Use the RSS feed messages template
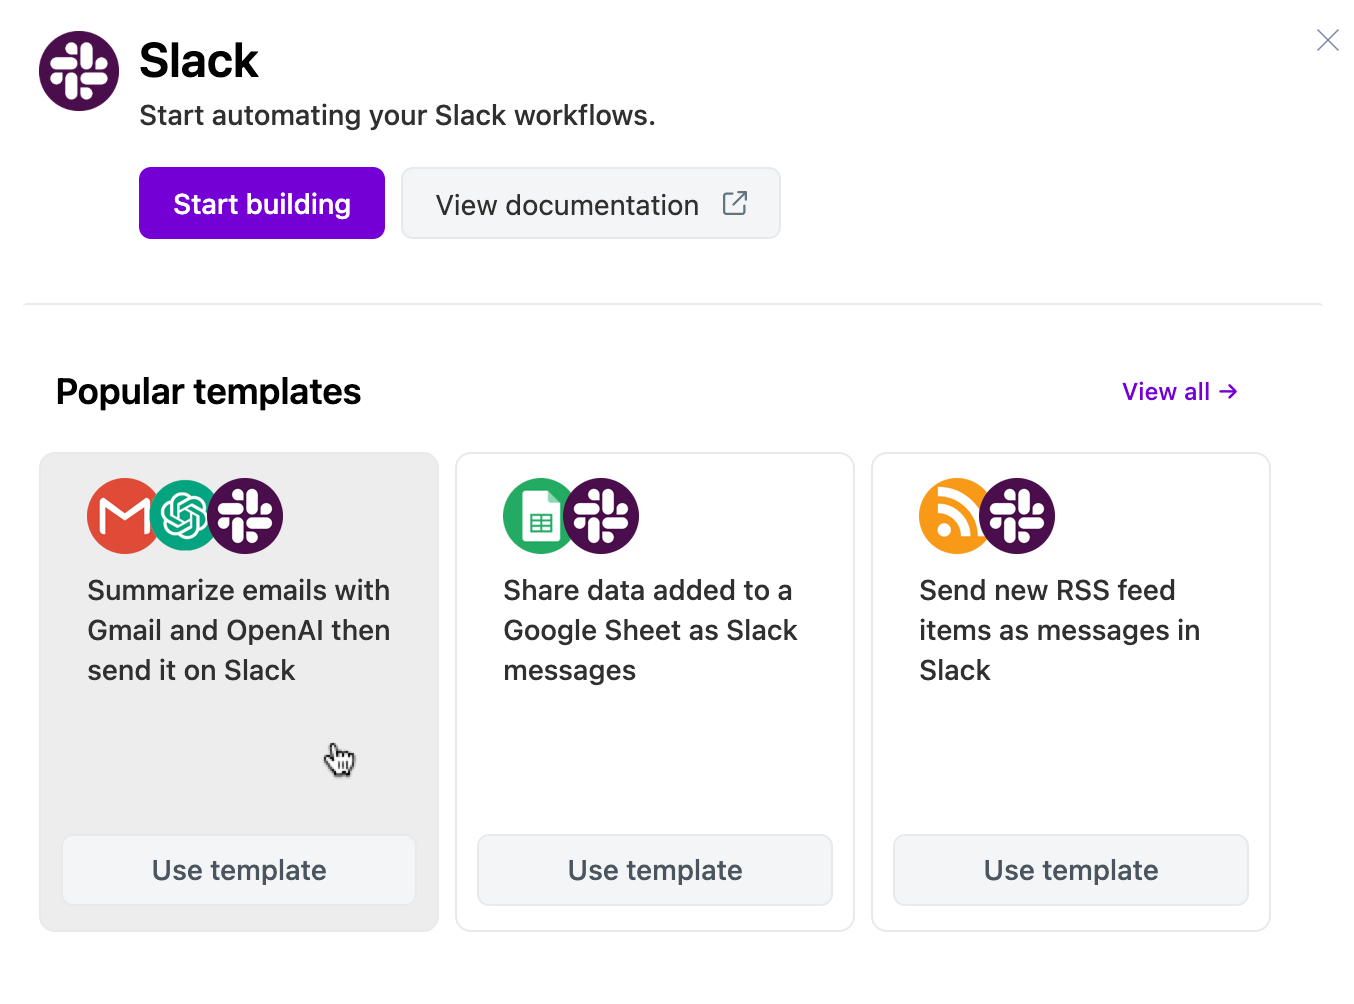Image resolution: width=1354 pixels, height=1004 pixels. 1070,869
